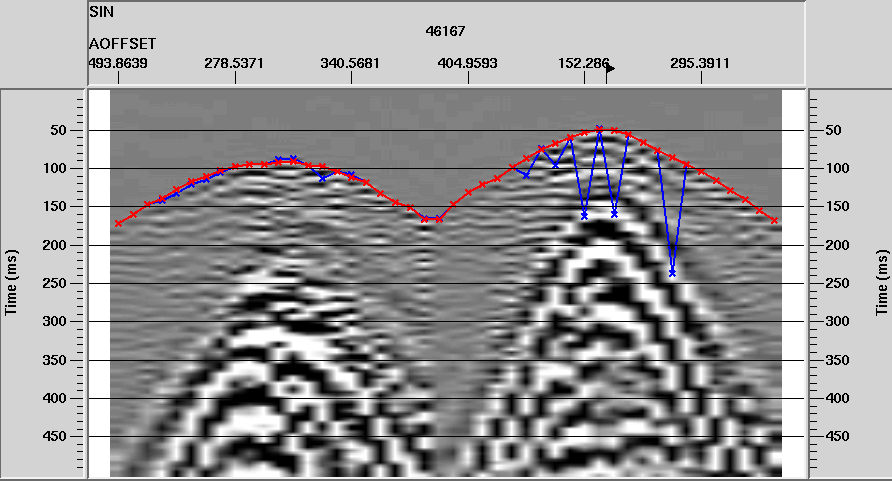Select offset value 152.286
The height and width of the screenshot is (481, 892).
click(583, 63)
